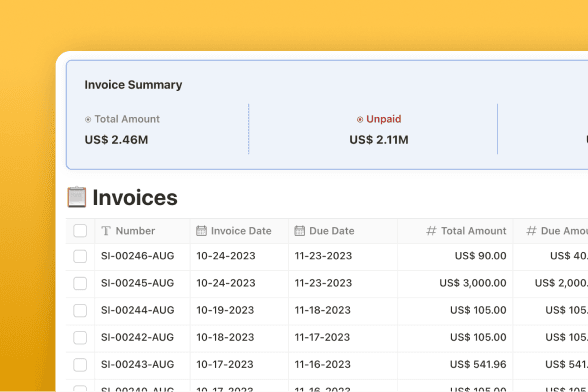The width and height of the screenshot is (588, 392).
Task: Click the calendar icon beside Due Date
Action: [x=299, y=231]
